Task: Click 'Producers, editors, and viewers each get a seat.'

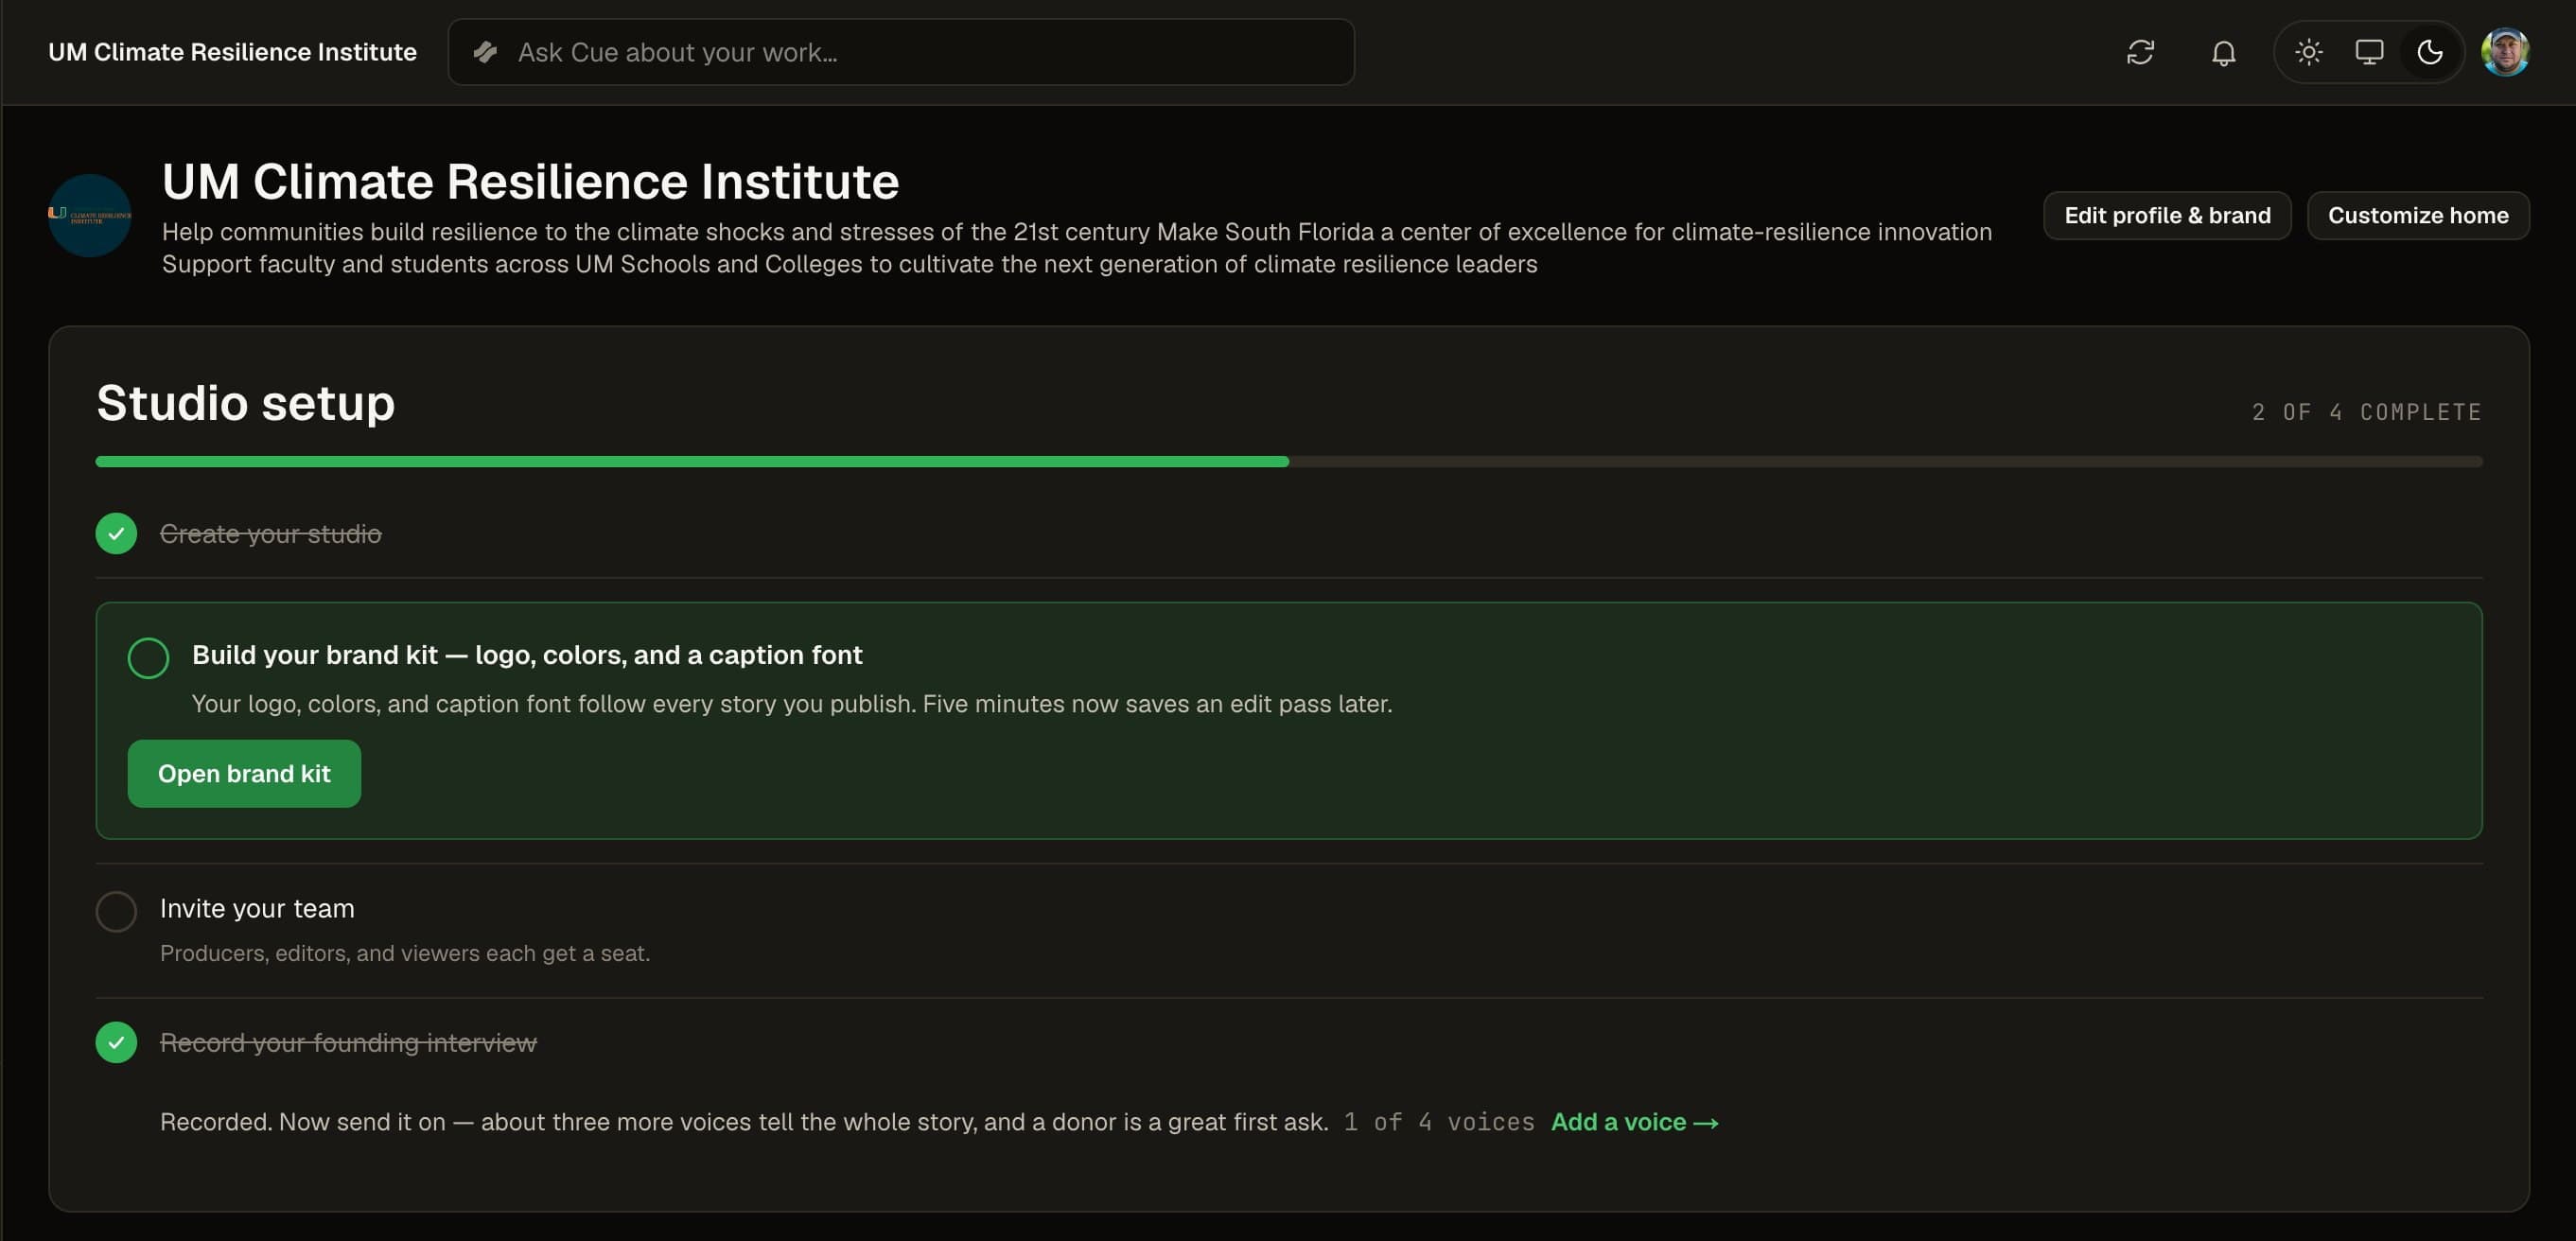Action: pos(405,954)
